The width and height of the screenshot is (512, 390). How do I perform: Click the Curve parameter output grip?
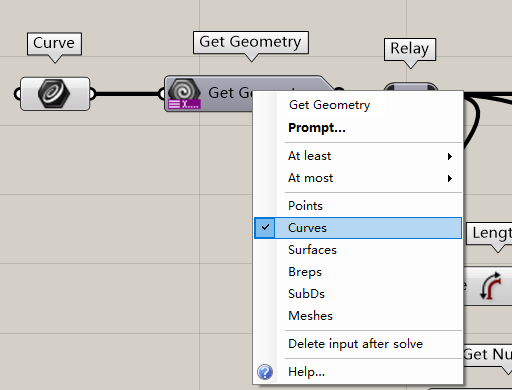click(92, 94)
